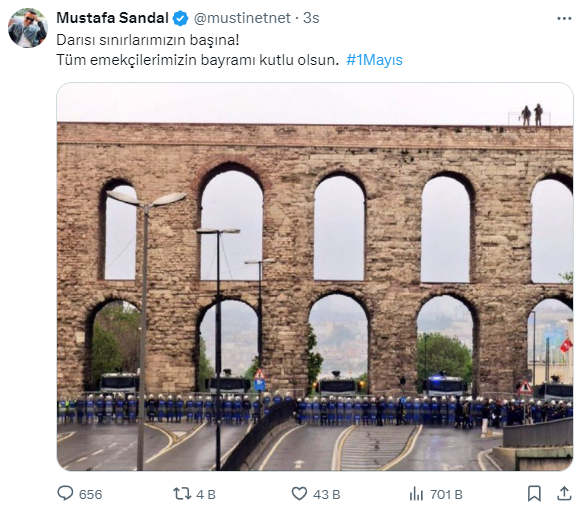Click the line 'Tüm emekçilerimizin bayramı kutlu olsun.'
The image size is (585, 511).
pos(198,60)
